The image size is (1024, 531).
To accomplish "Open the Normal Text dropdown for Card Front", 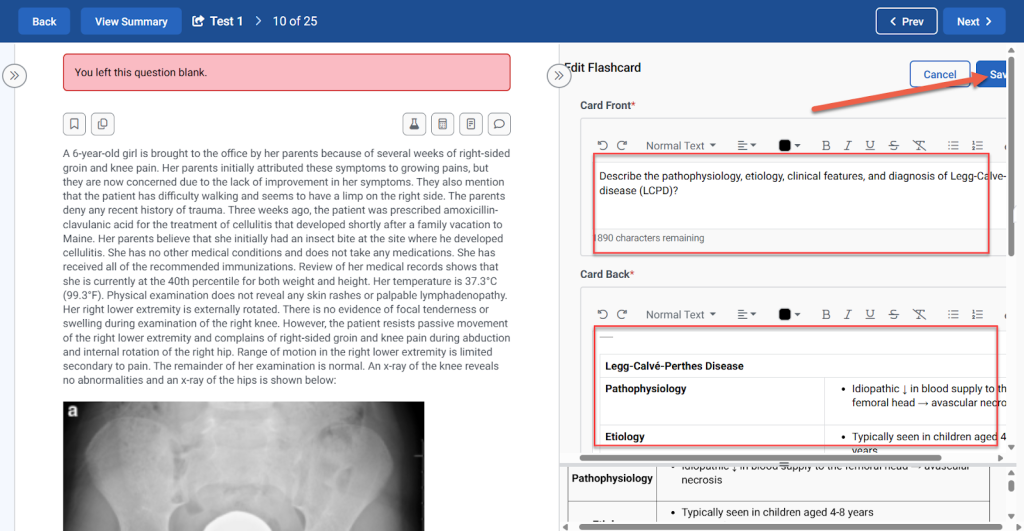I will click(x=680, y=146).
